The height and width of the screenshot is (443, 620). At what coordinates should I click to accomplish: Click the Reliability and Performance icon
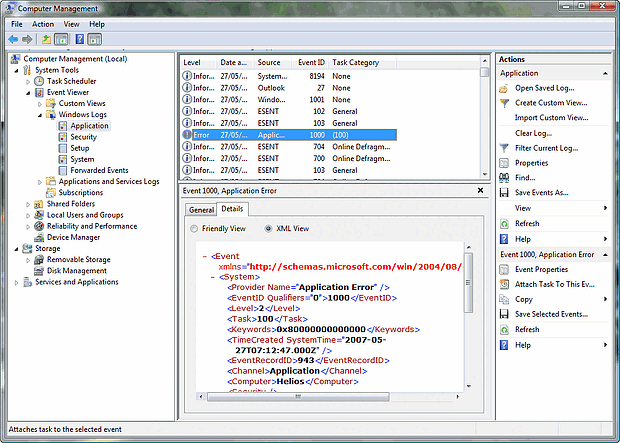pos(39,226)
